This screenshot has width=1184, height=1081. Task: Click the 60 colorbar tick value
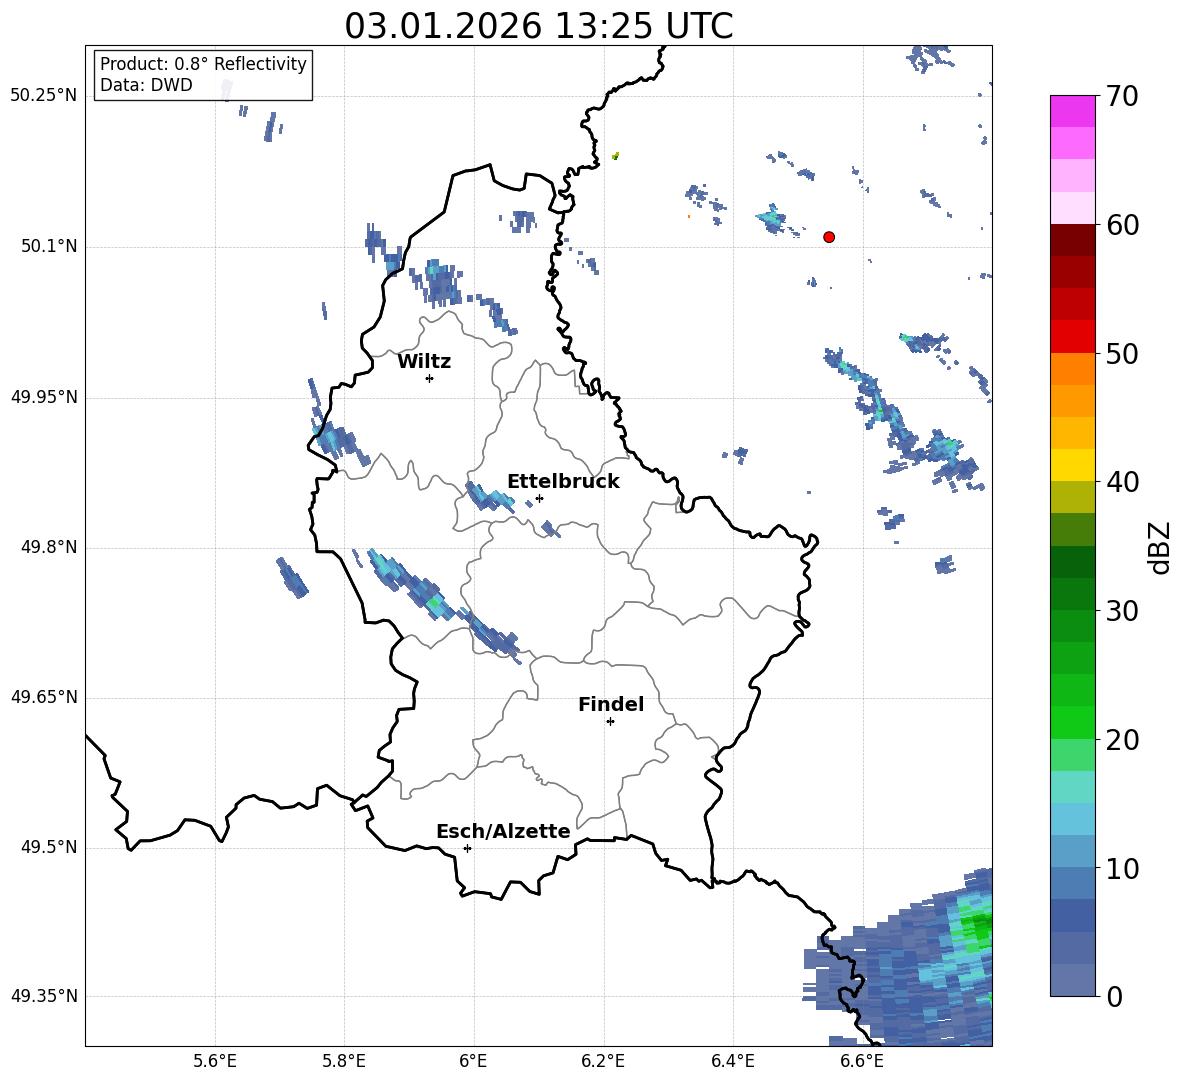1122,225
